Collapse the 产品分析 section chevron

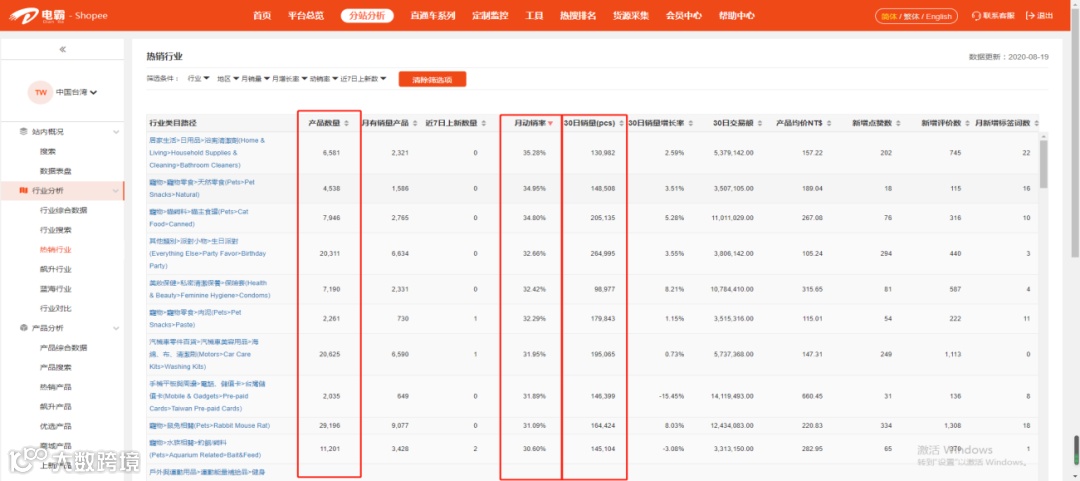pos(116,328)
